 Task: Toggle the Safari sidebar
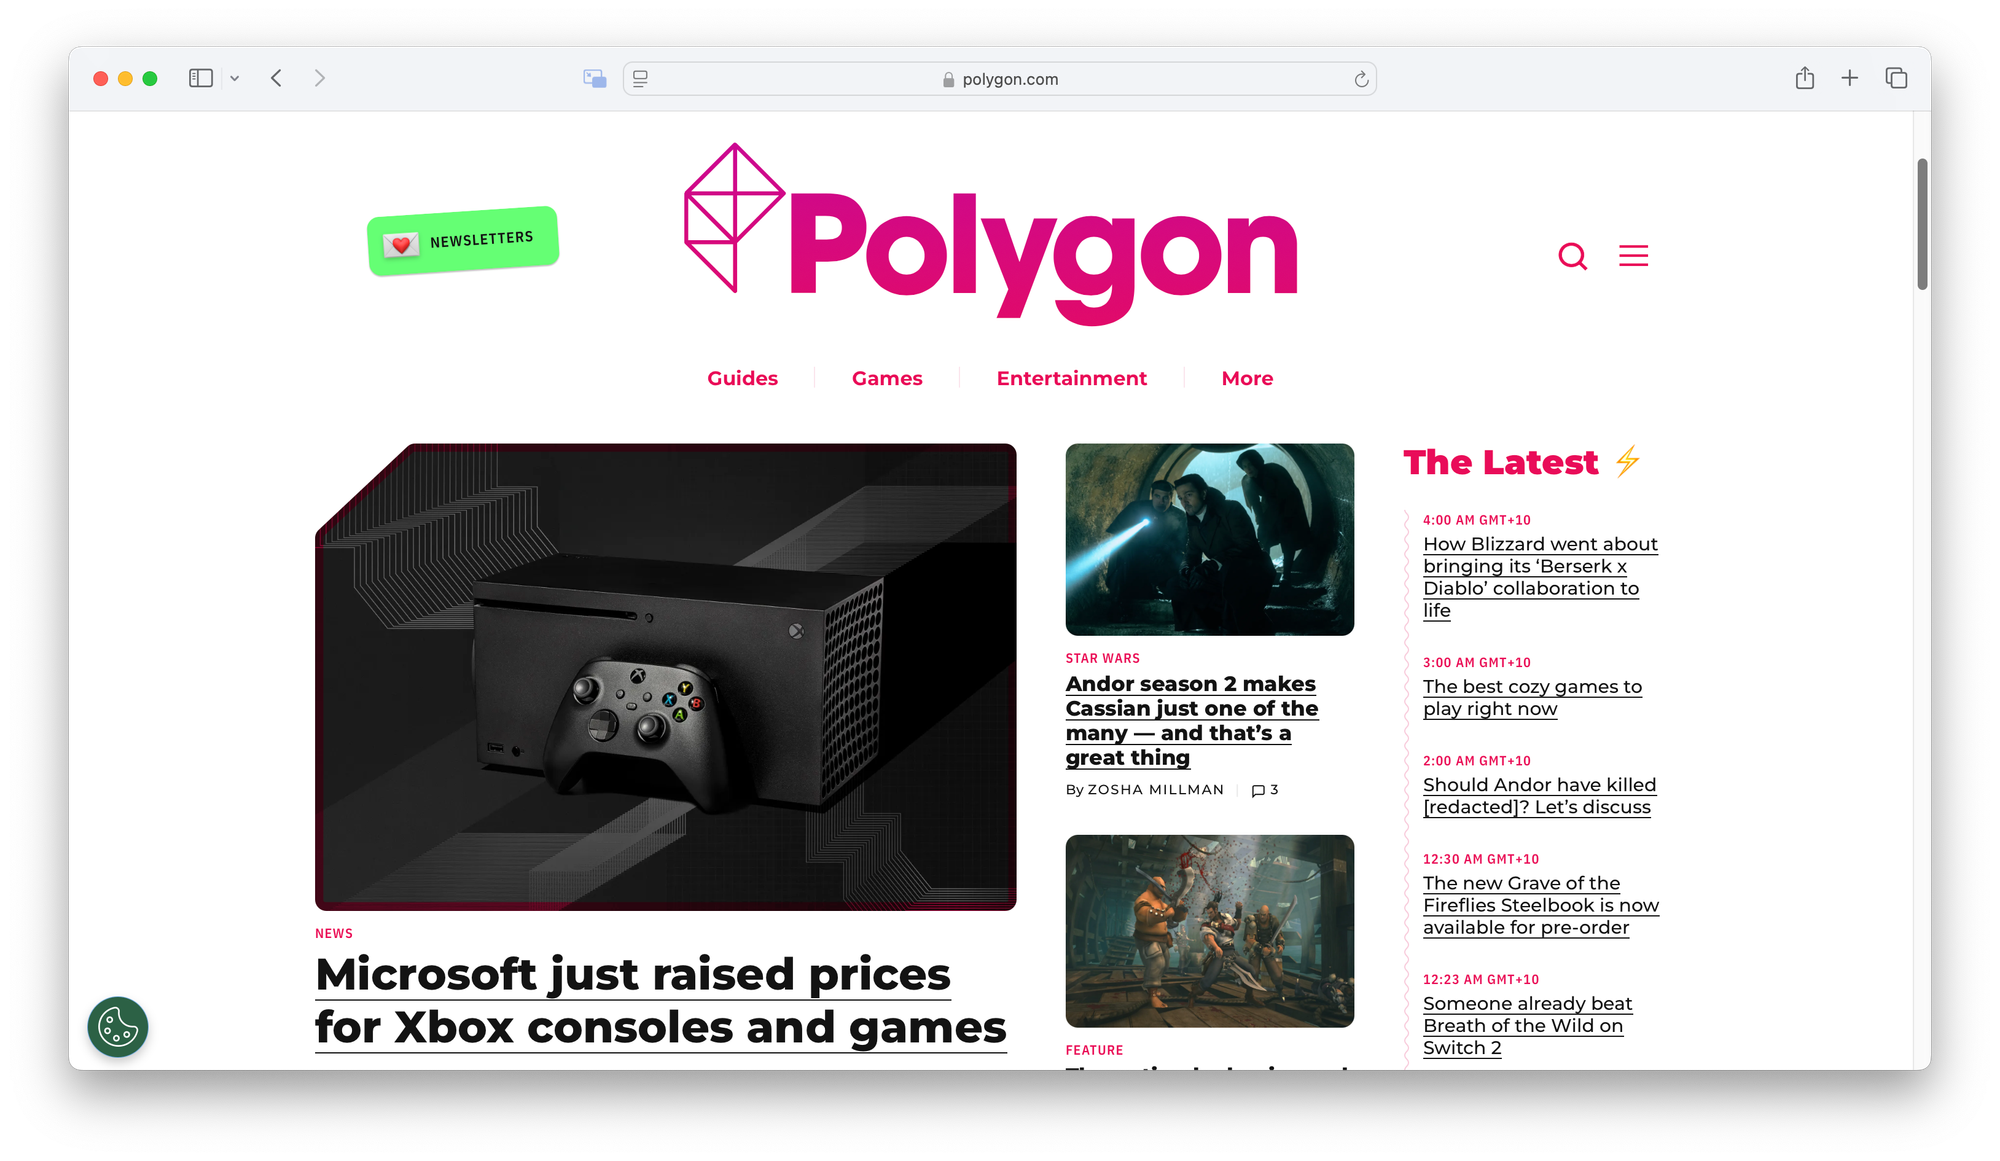201,78
